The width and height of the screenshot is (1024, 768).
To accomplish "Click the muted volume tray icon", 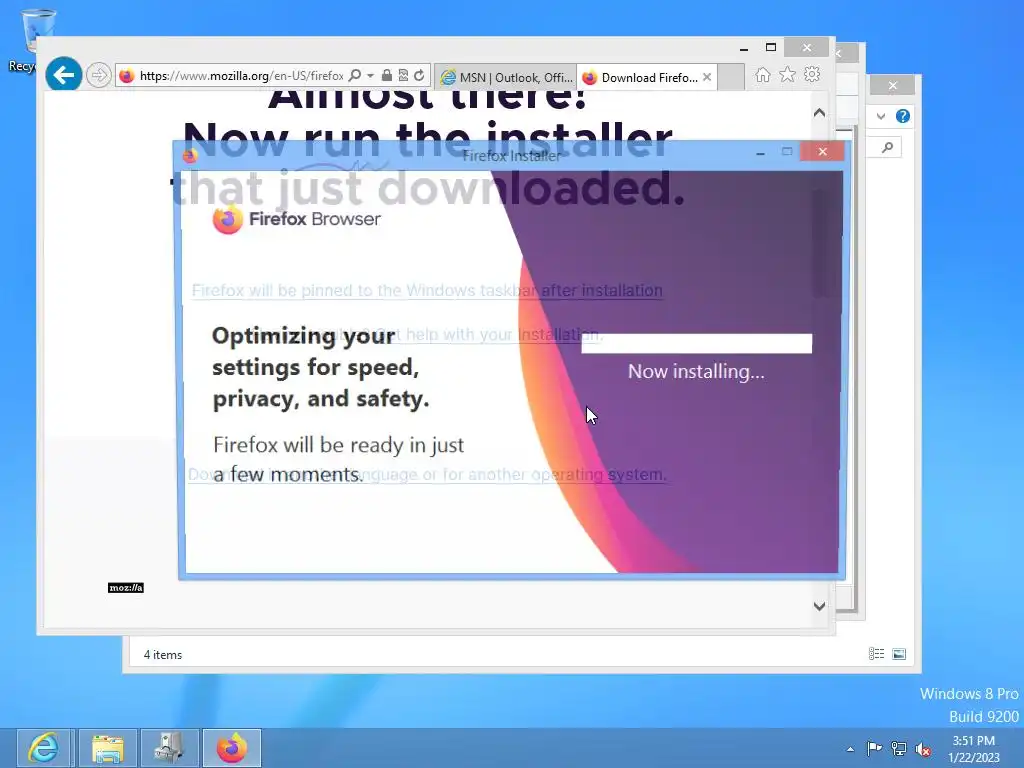I will click(923, 749).
